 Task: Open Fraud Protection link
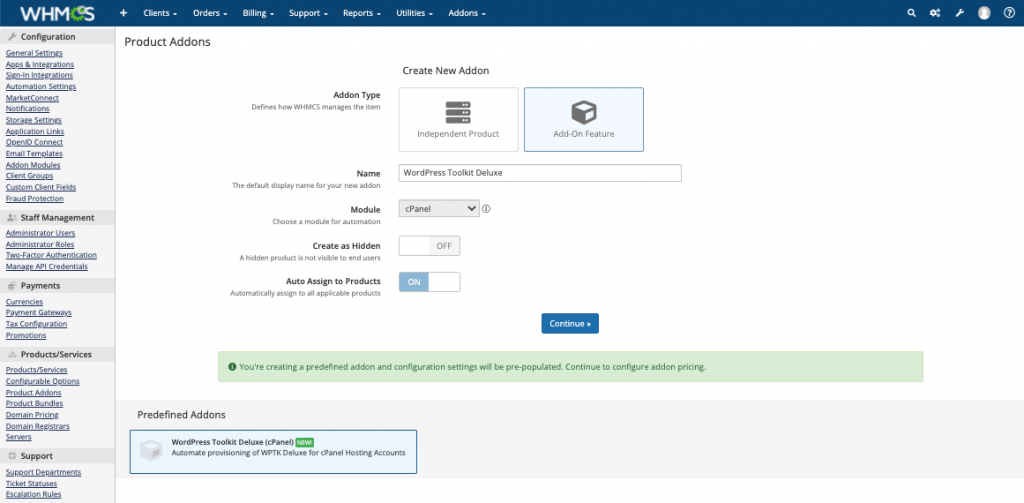coord(35,199)
